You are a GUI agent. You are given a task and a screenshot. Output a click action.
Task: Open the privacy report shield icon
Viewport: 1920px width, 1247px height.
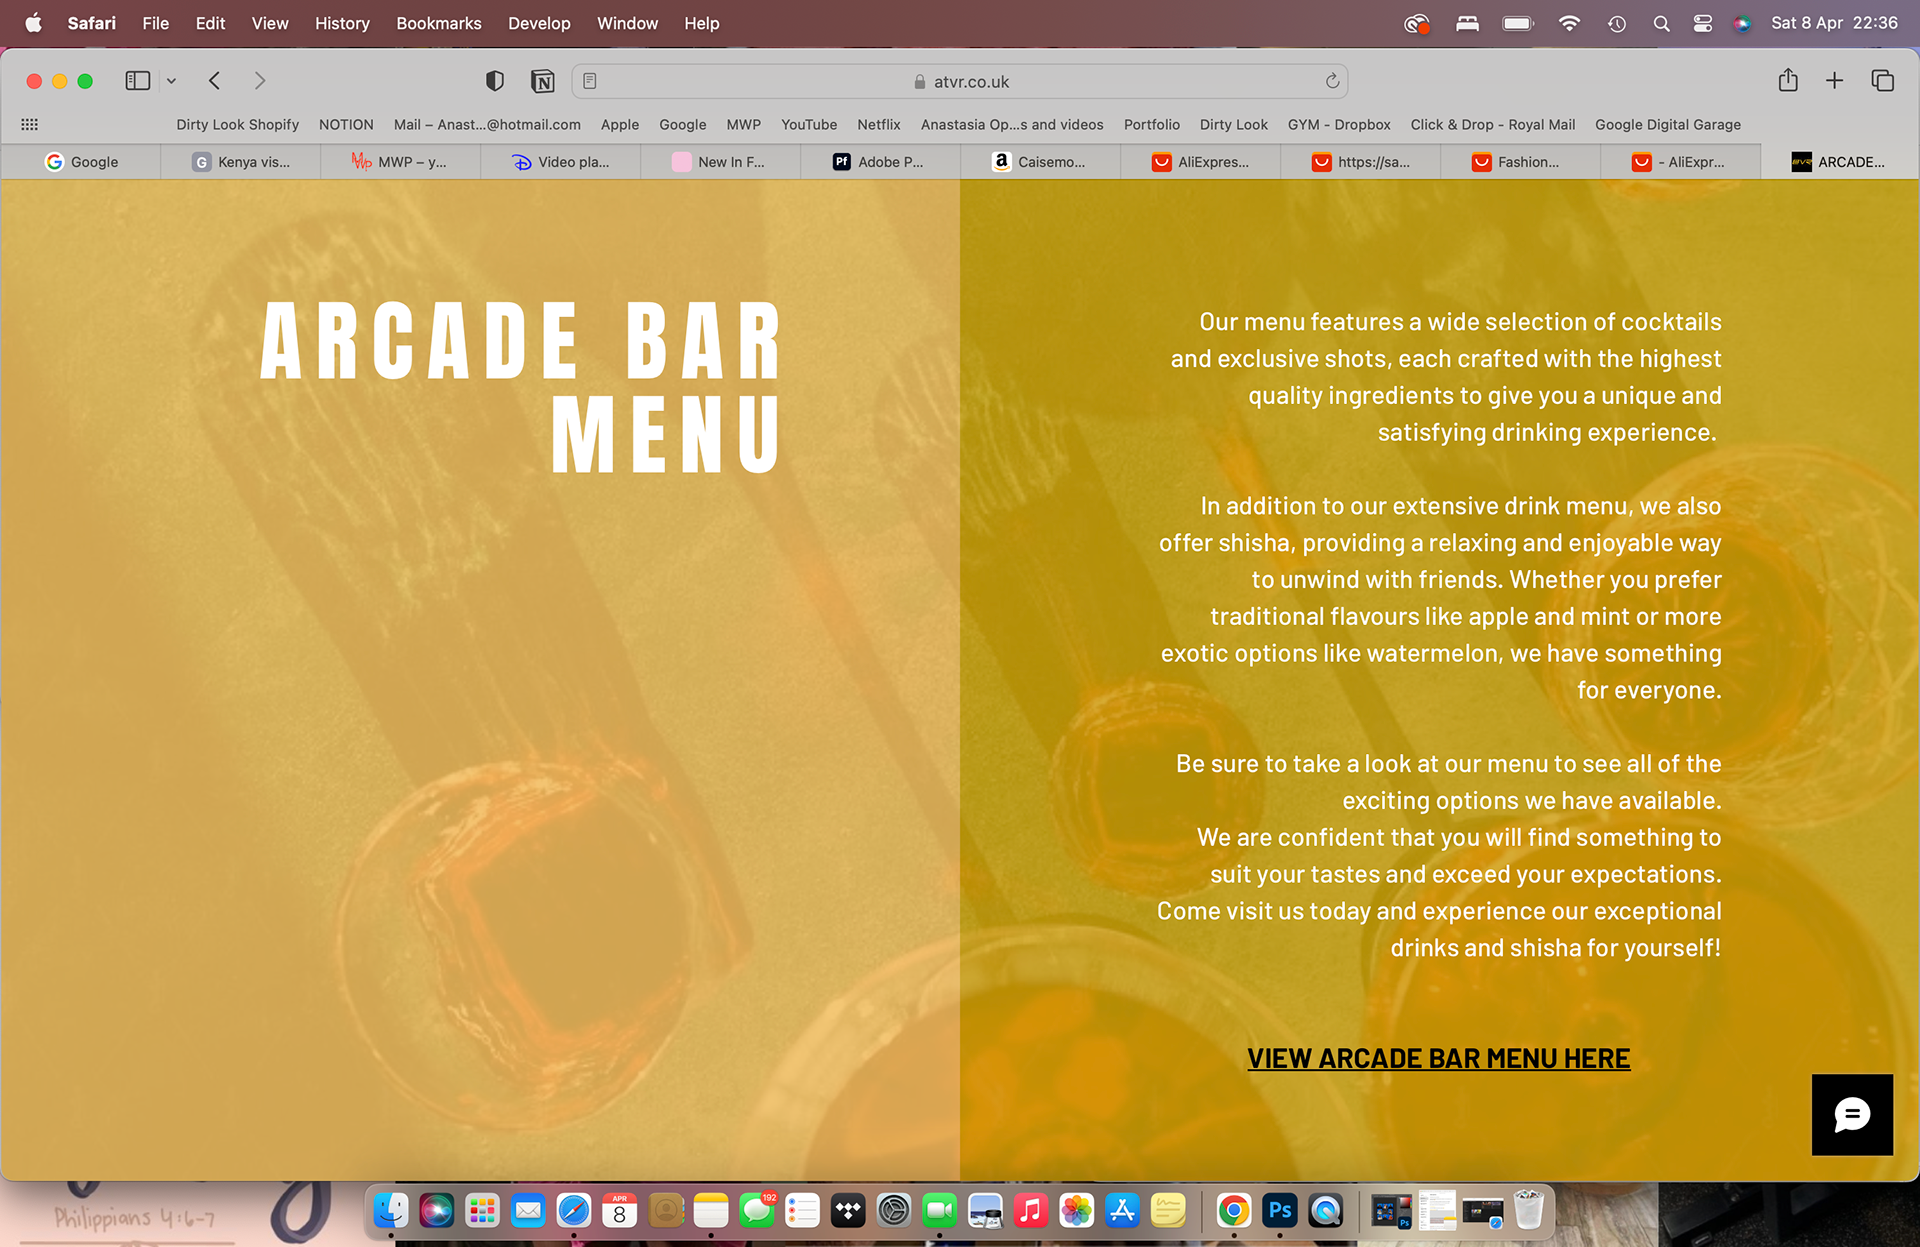(x=494, y=81)
